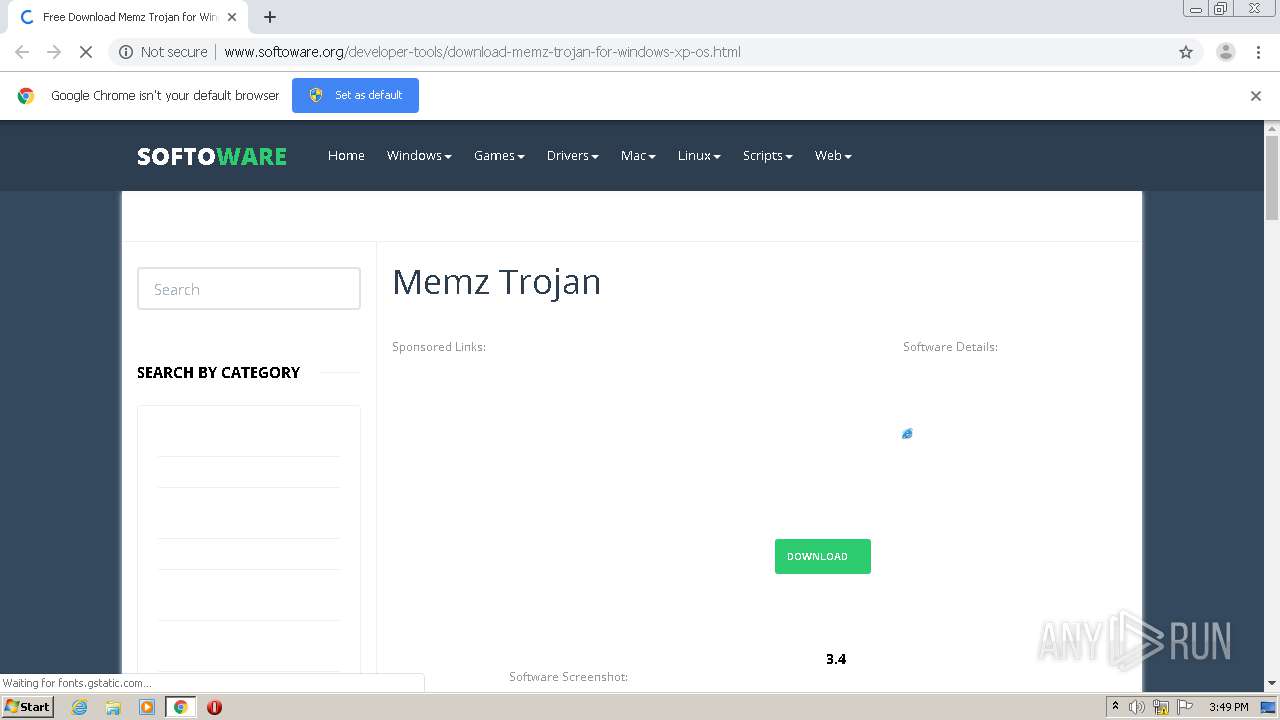Click the Action Center flag icon
The width and height of the screenshot is (1280, 720).
coord(1185,707)
